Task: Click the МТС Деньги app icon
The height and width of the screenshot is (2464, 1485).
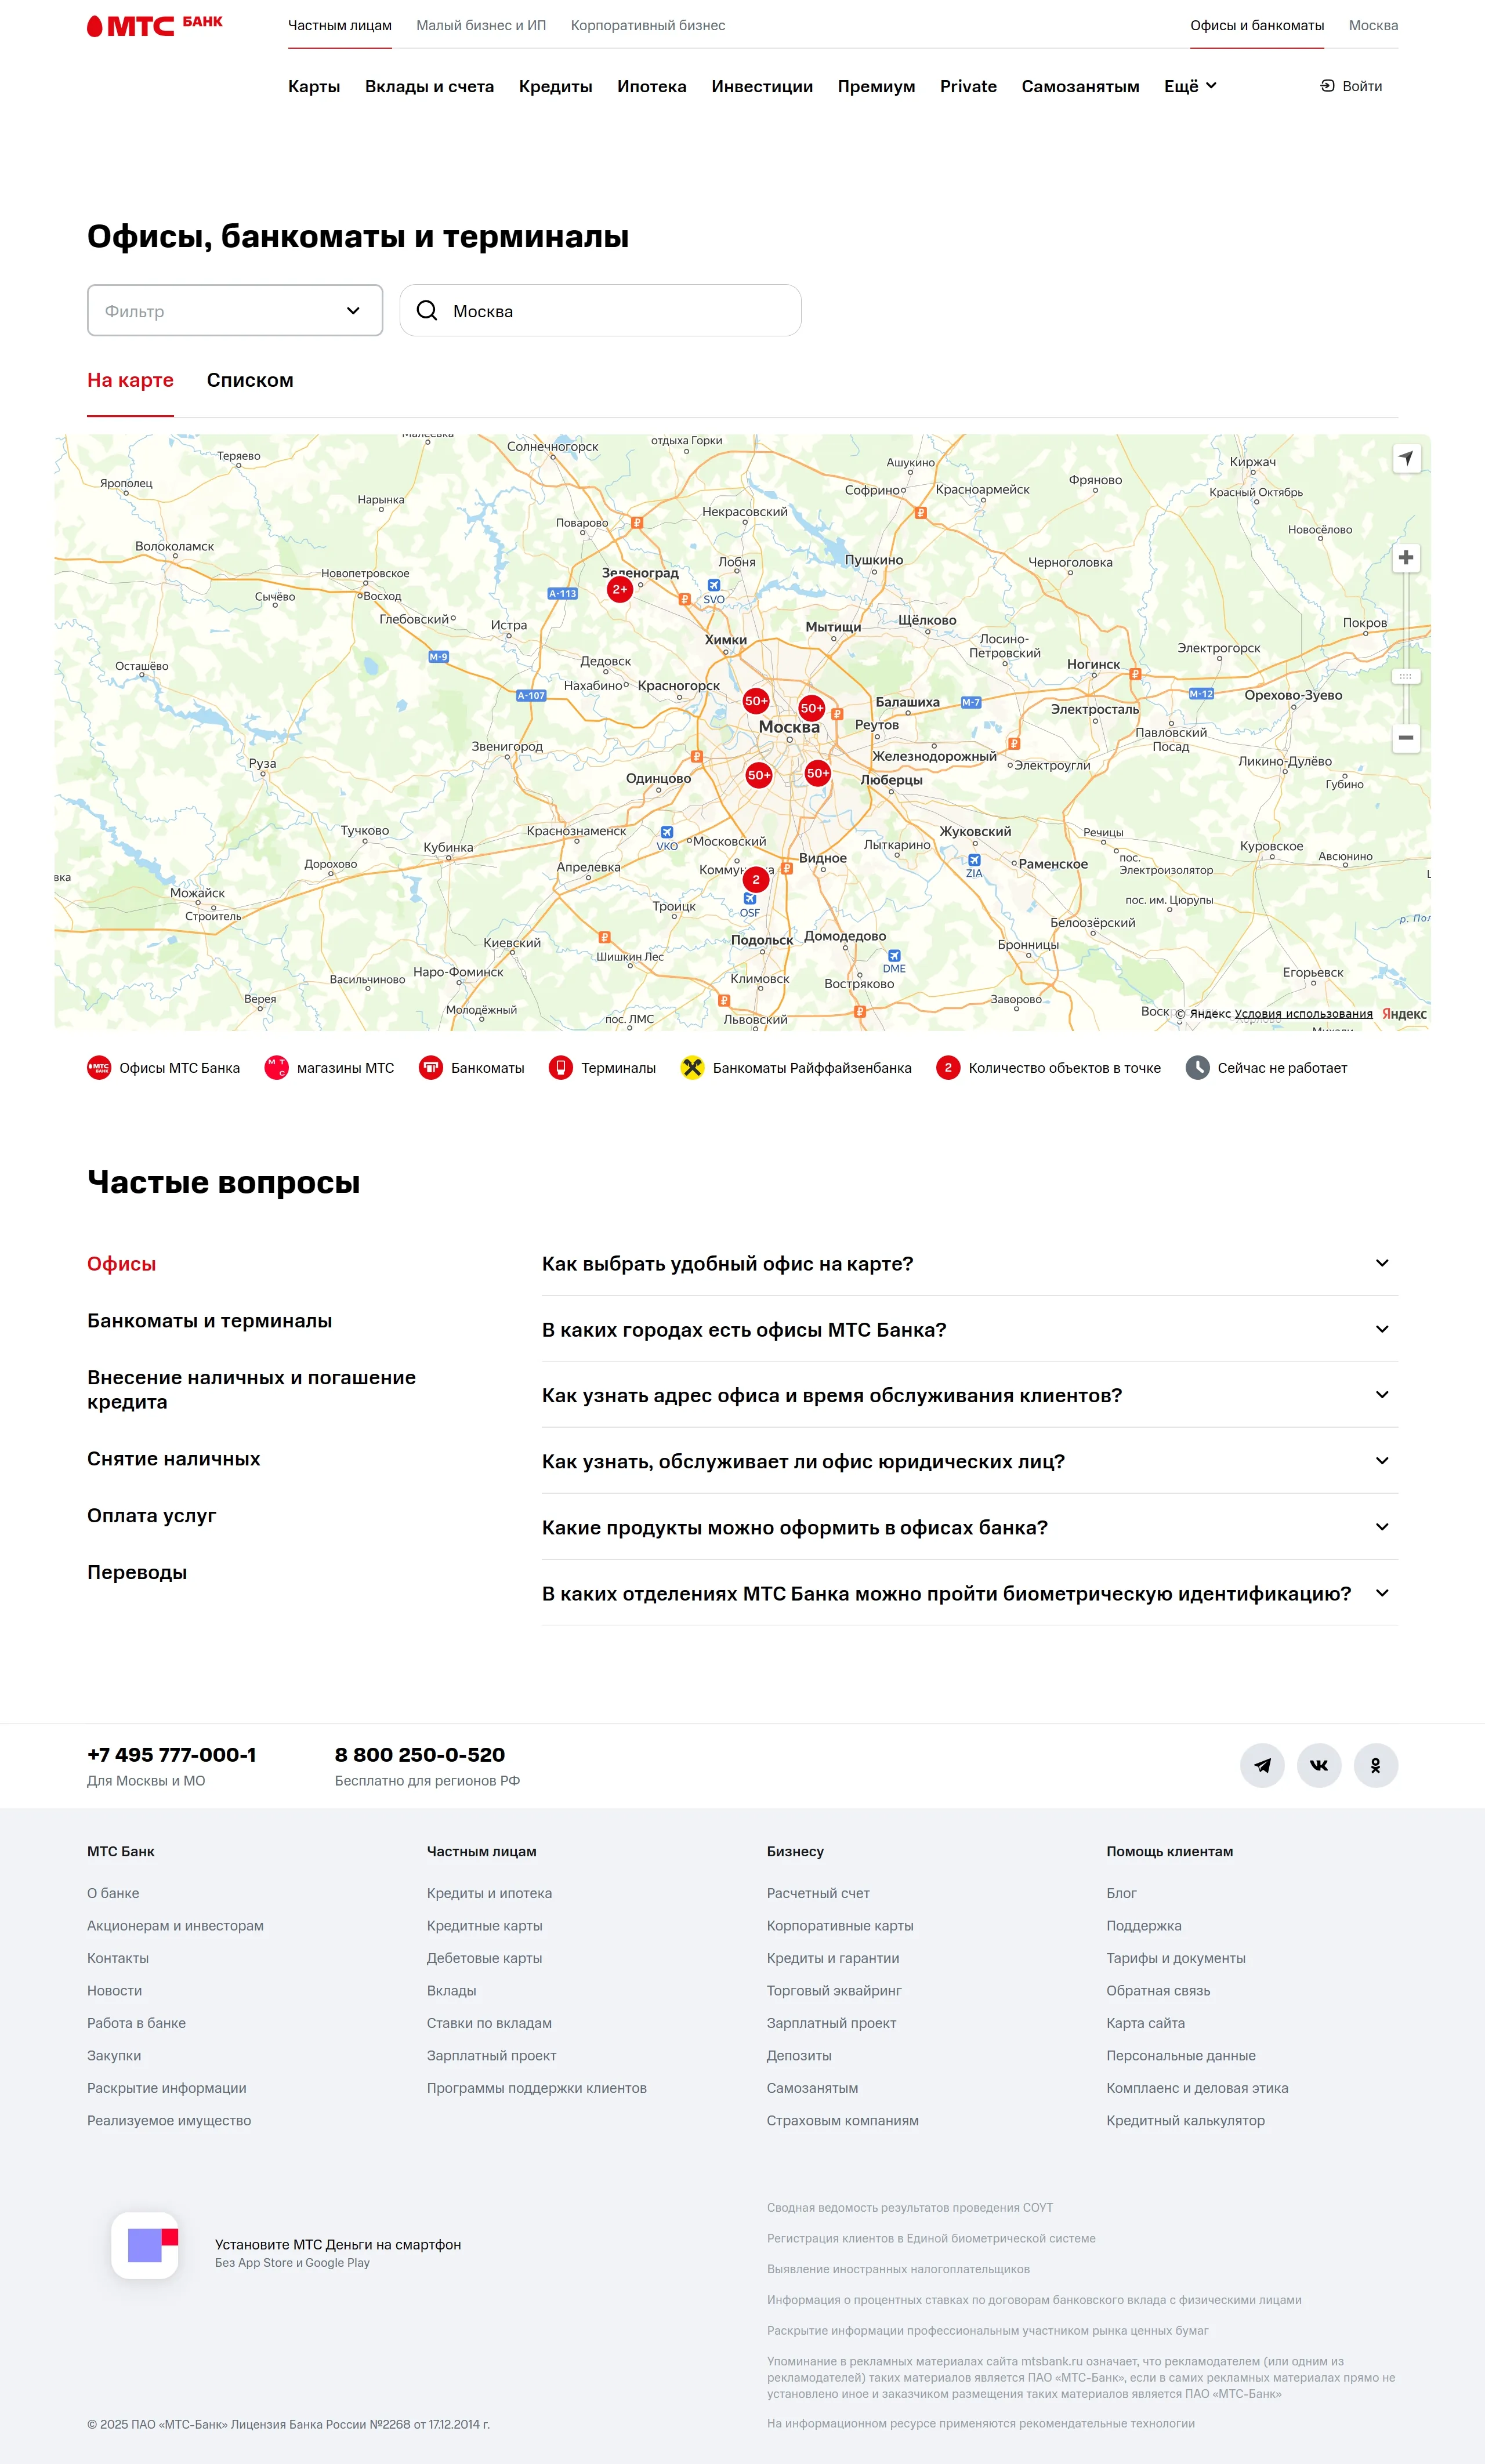Action: (145, 2245)
